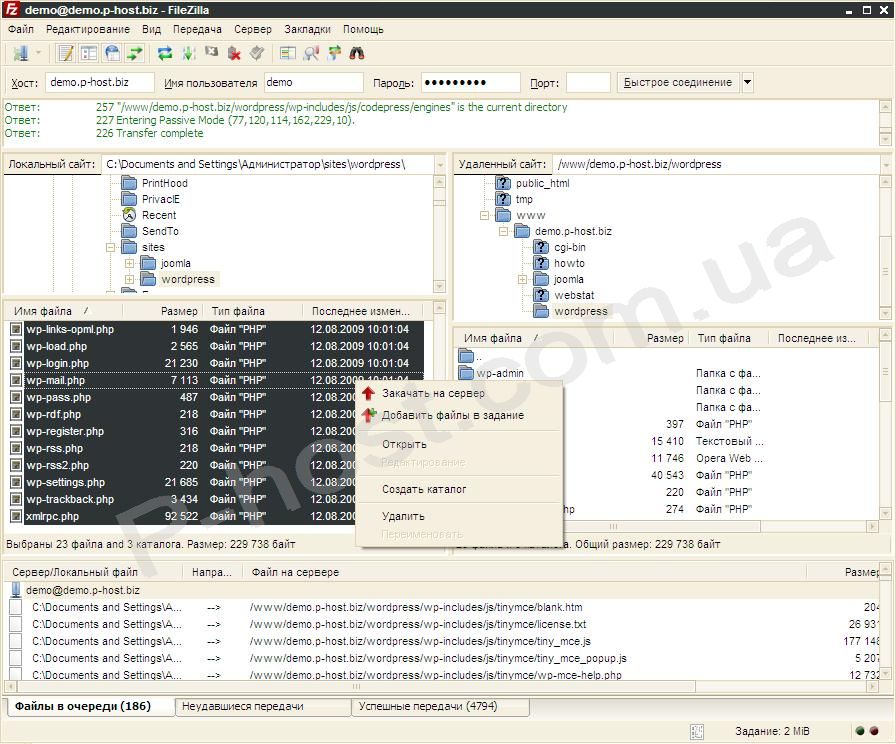
Task: Expand the remote joomla folder node
Action: coord(522,279)
